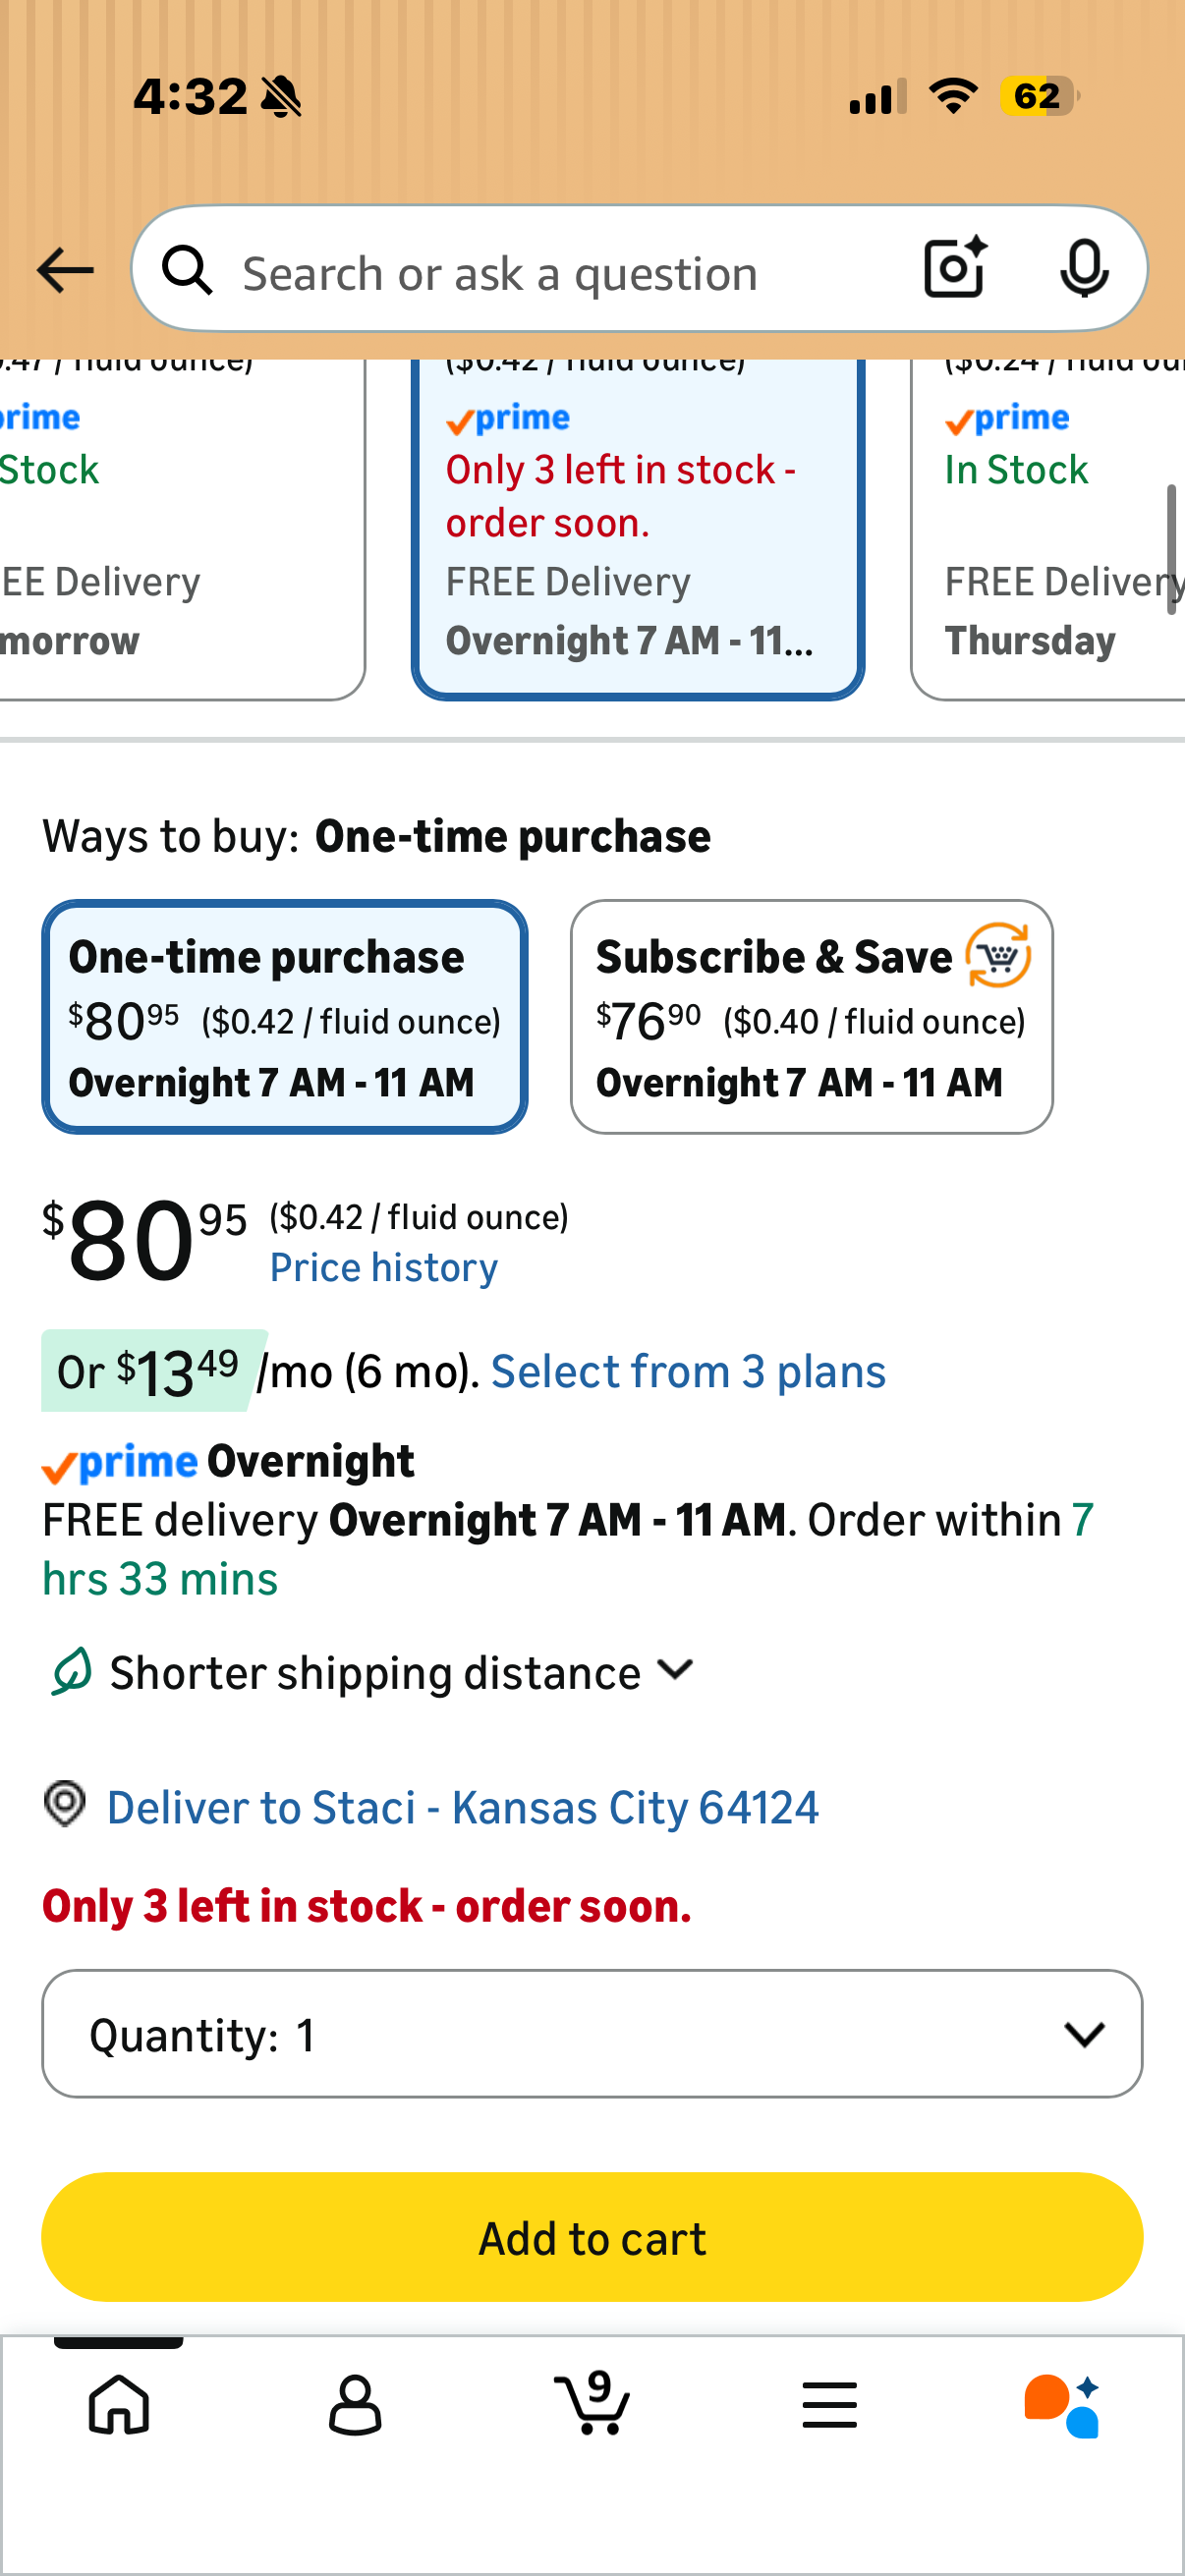Open the Quantity dropdown
This screenshot has height=2576, width=1185.
592,2034
